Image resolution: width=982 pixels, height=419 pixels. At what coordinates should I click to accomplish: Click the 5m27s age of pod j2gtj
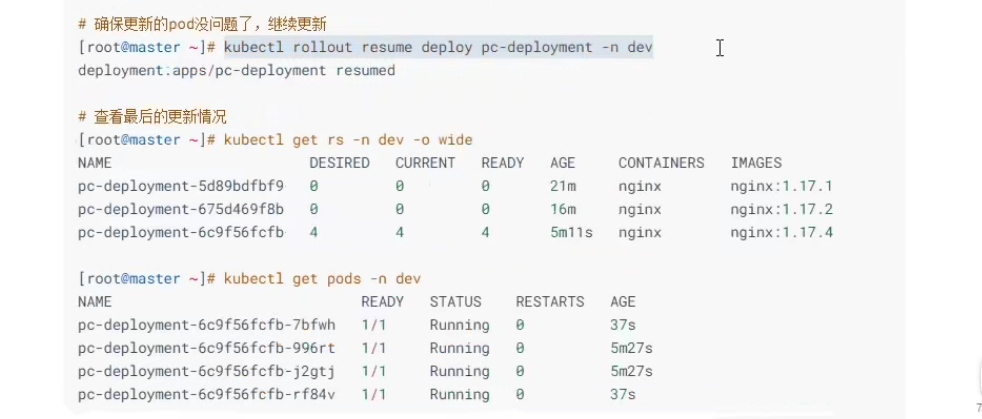tap(631, 371)
